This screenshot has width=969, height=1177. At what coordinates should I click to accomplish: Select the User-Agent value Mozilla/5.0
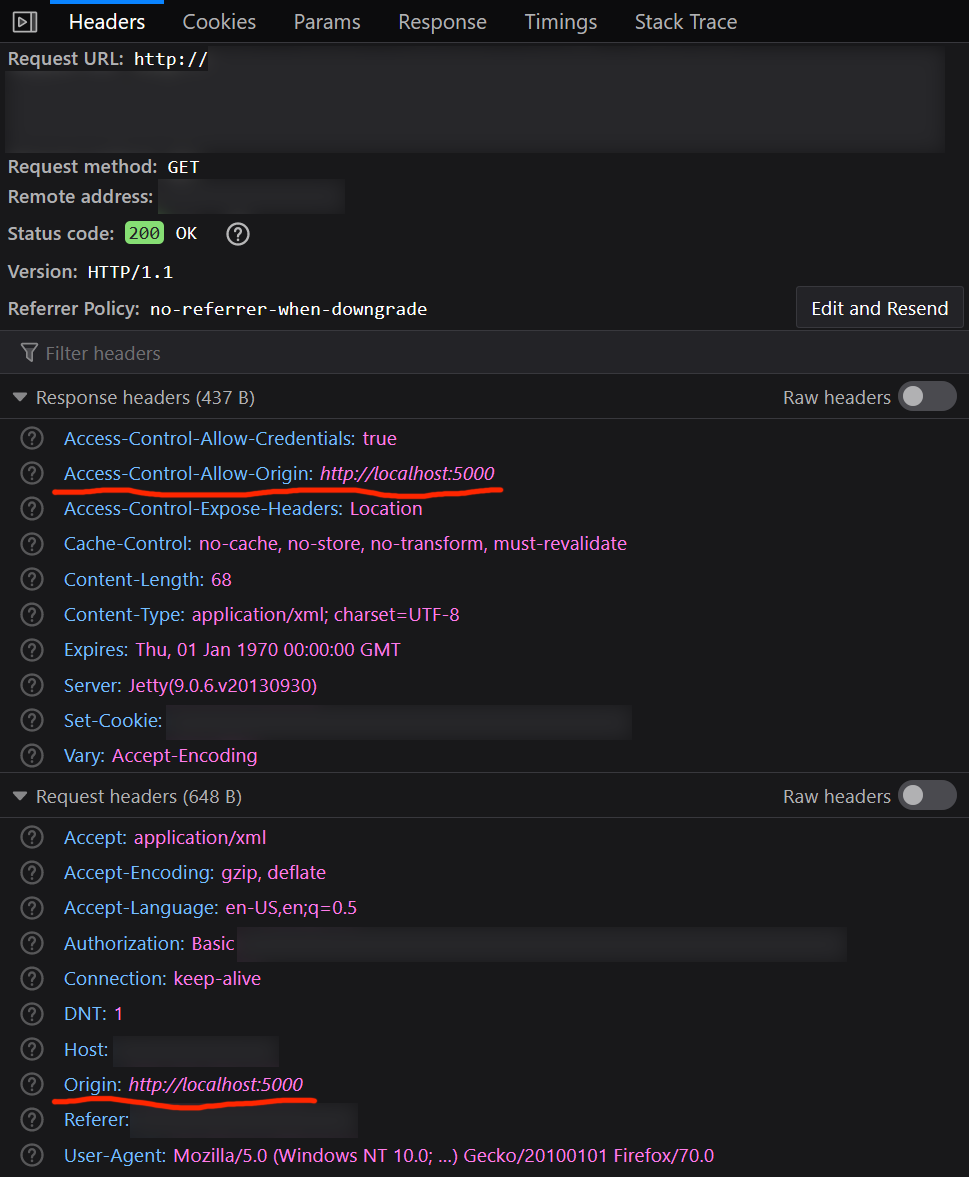pos(220,1155)
